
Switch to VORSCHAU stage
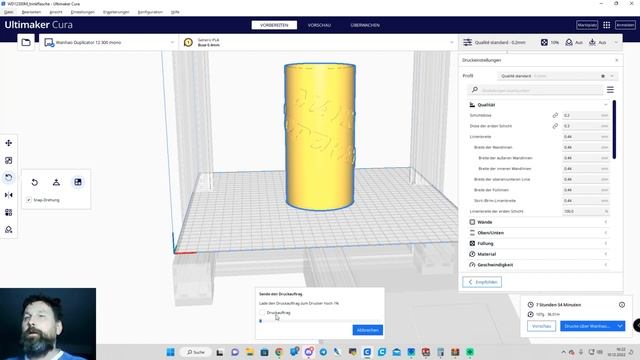click(319, 25)
